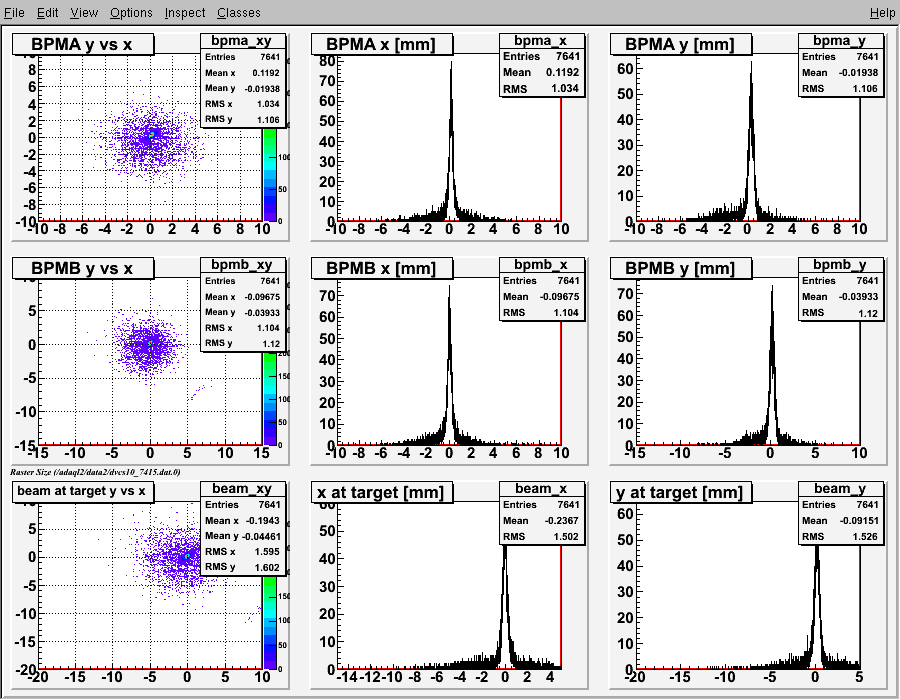The width and height of the screenshot is (900, 700).
Task: Click Mean x value -0.09675 in bpmb_xy stats
Action: click(262, 297)
